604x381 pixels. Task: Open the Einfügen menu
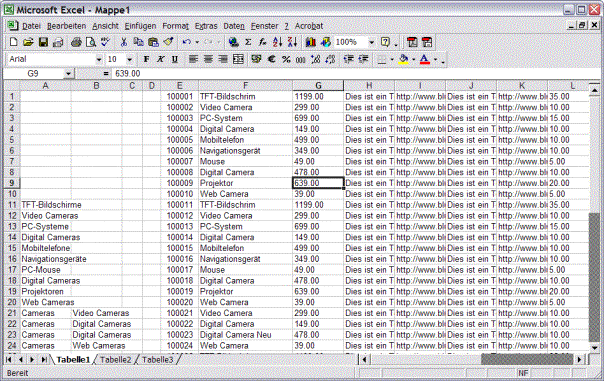(140, 26)
